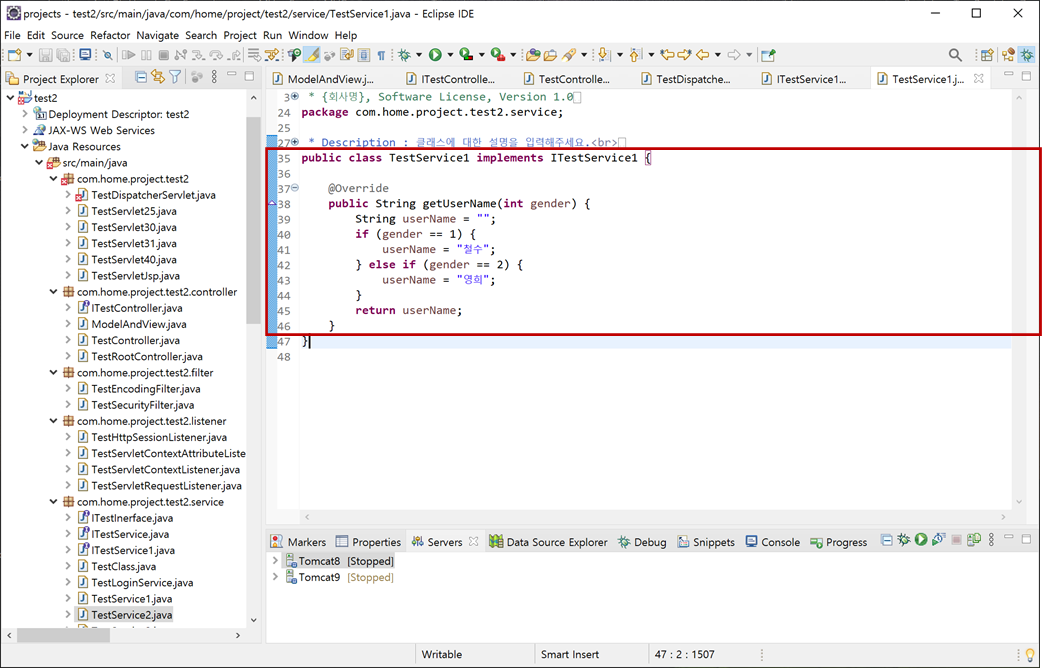
Task: Click the Last Edit Location icon
Action: point(667,55)
